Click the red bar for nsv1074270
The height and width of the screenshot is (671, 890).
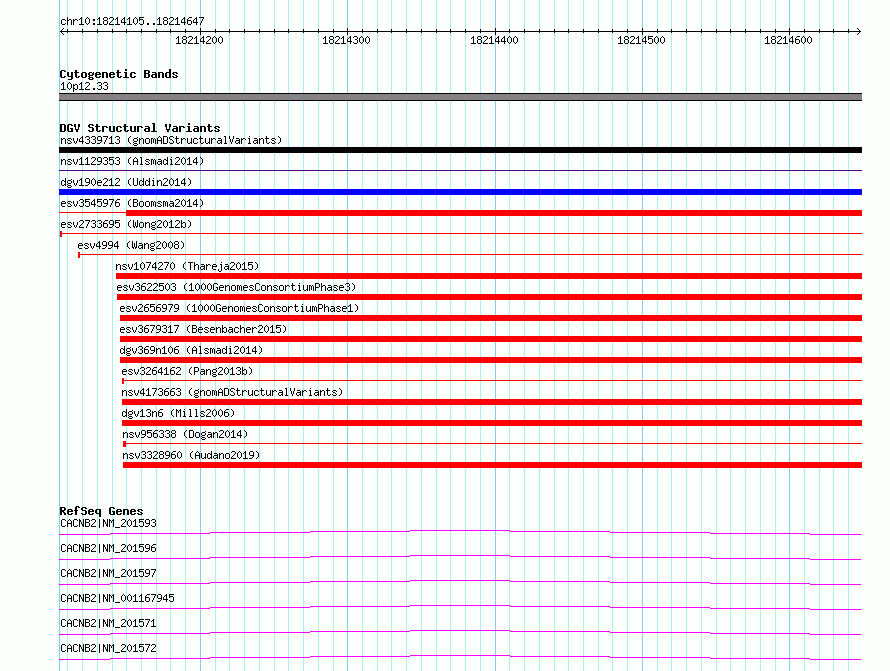(489, 276)
